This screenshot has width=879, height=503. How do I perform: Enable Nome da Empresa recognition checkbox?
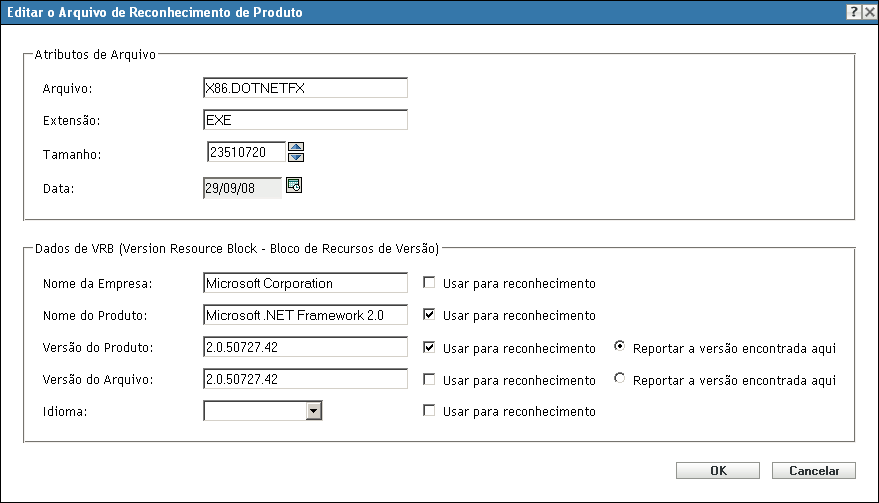pyautogui.click(x=429, y=283)
